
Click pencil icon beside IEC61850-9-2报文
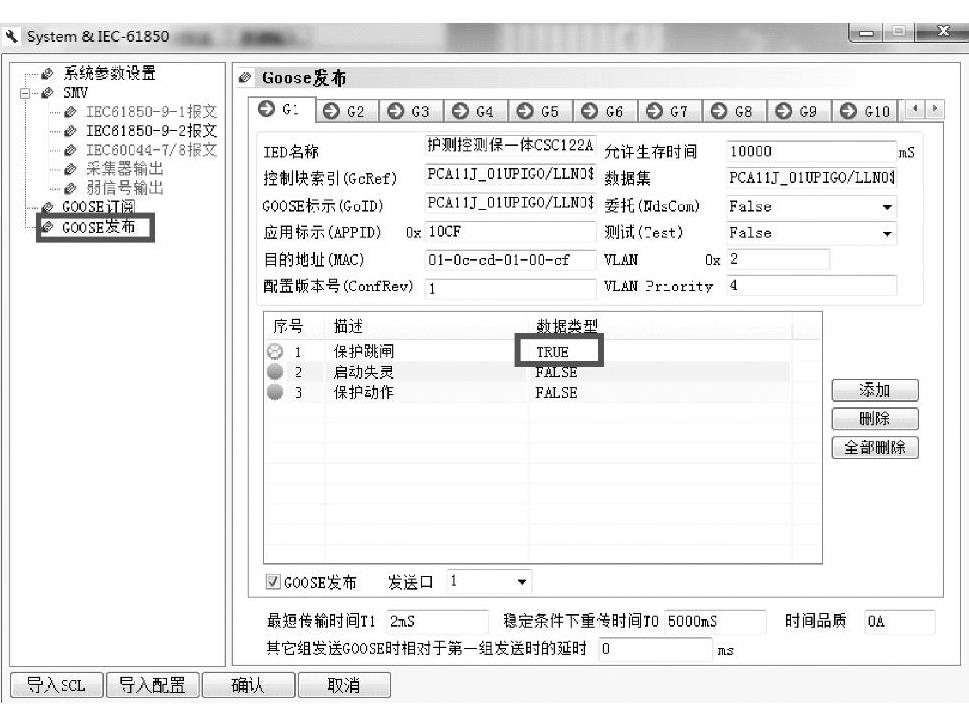[70, 131]
